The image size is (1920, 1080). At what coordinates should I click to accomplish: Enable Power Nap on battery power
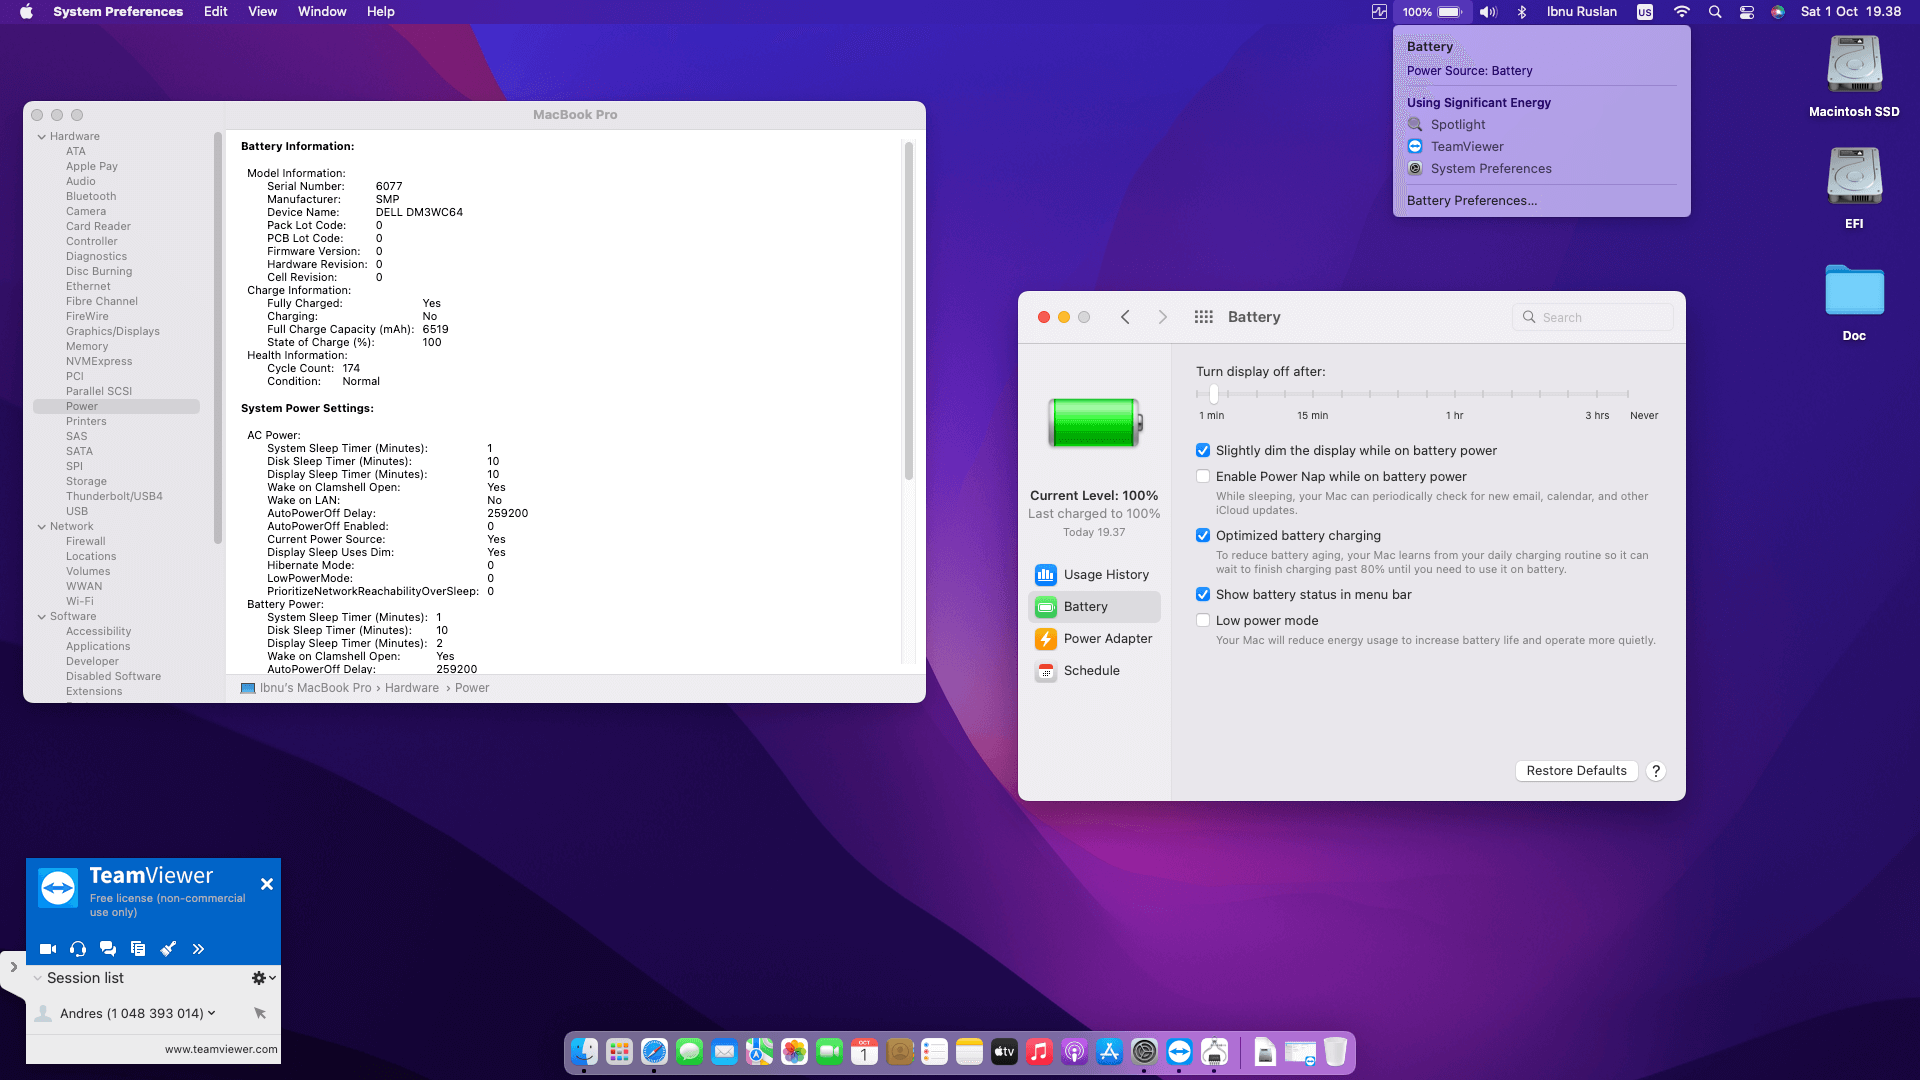pyautogui.click(x=1203, y=477)
